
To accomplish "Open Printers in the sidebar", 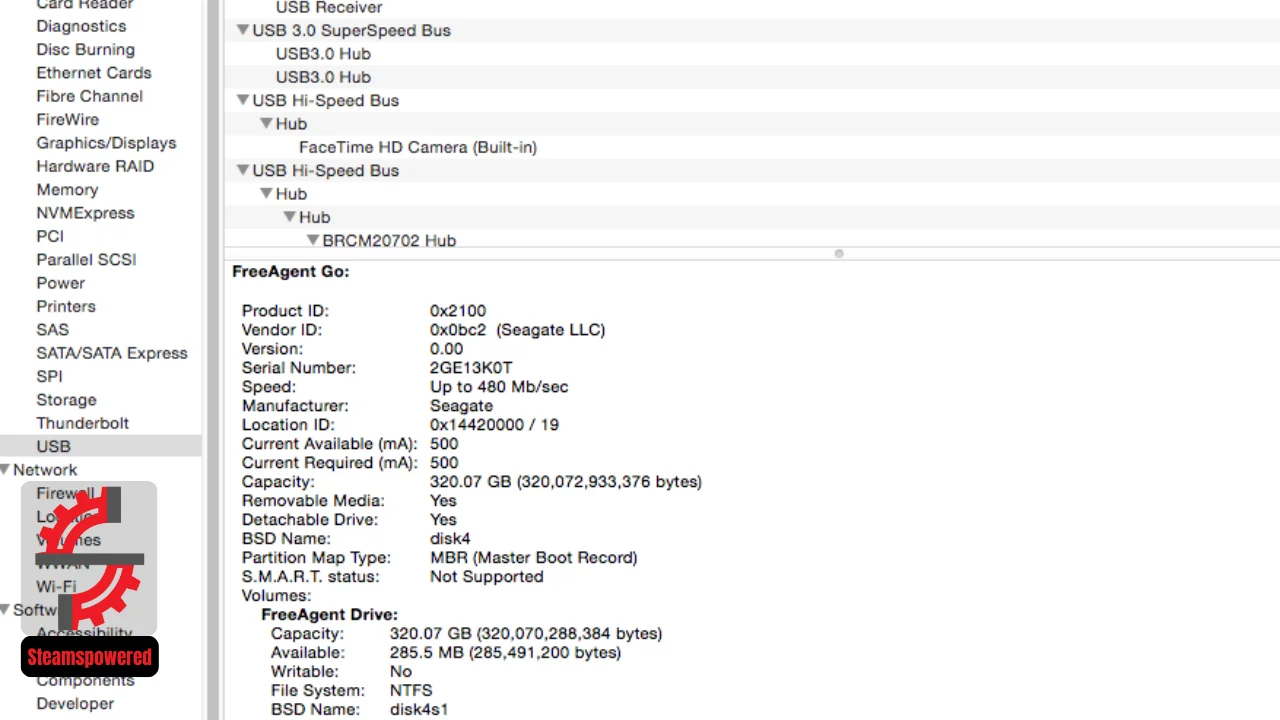I will pyautogui.click(x=66, y=306).
